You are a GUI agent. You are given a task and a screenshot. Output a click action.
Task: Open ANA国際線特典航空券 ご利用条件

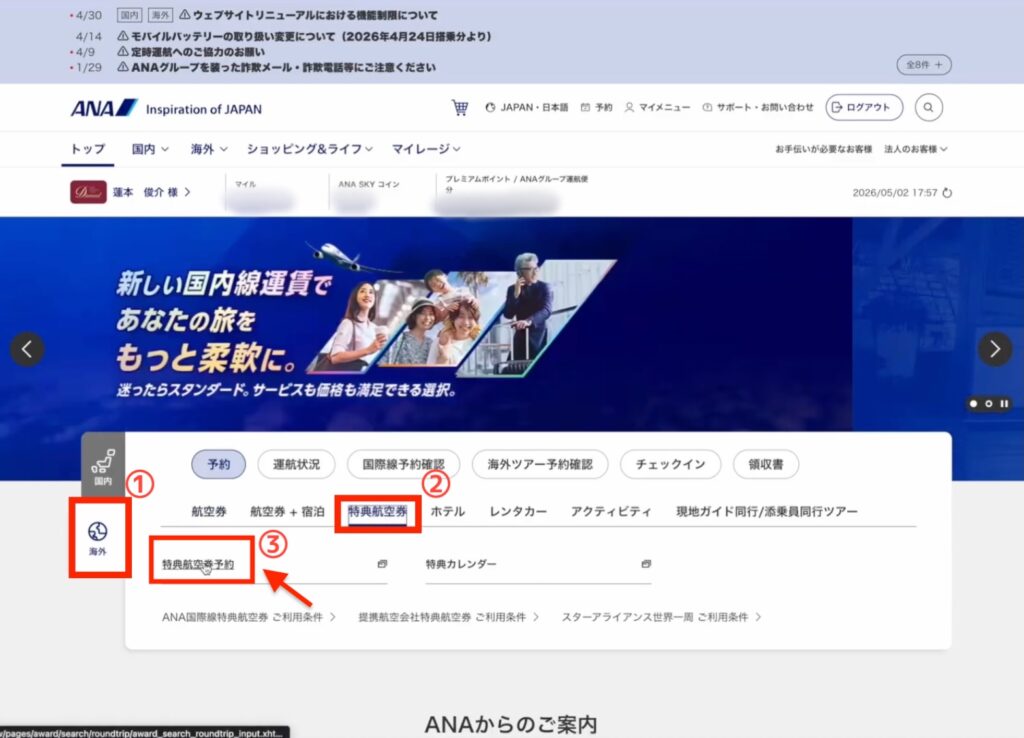point(249,617)
